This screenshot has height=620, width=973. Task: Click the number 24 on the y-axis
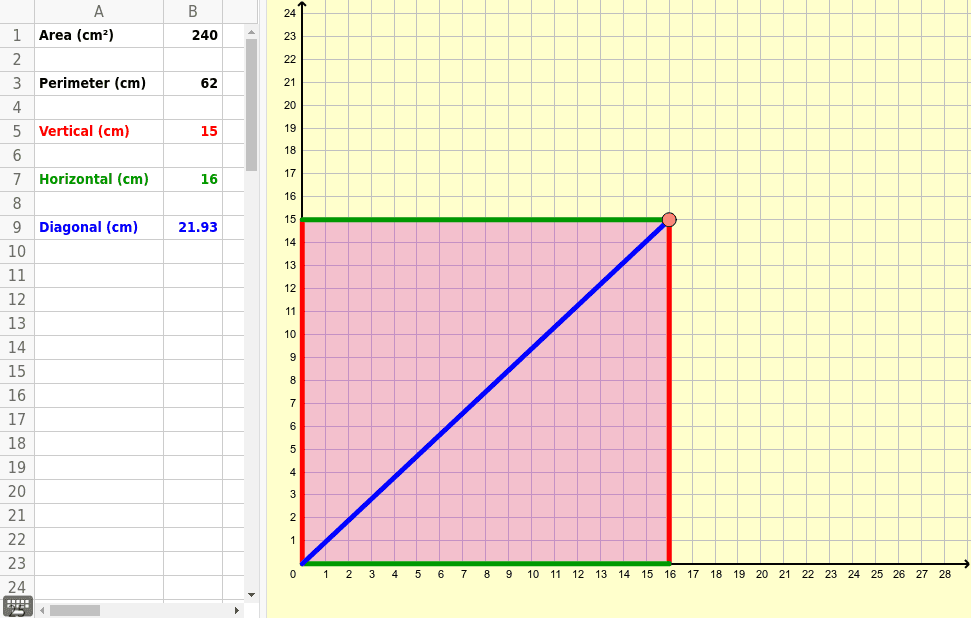(x=290, y=13)
